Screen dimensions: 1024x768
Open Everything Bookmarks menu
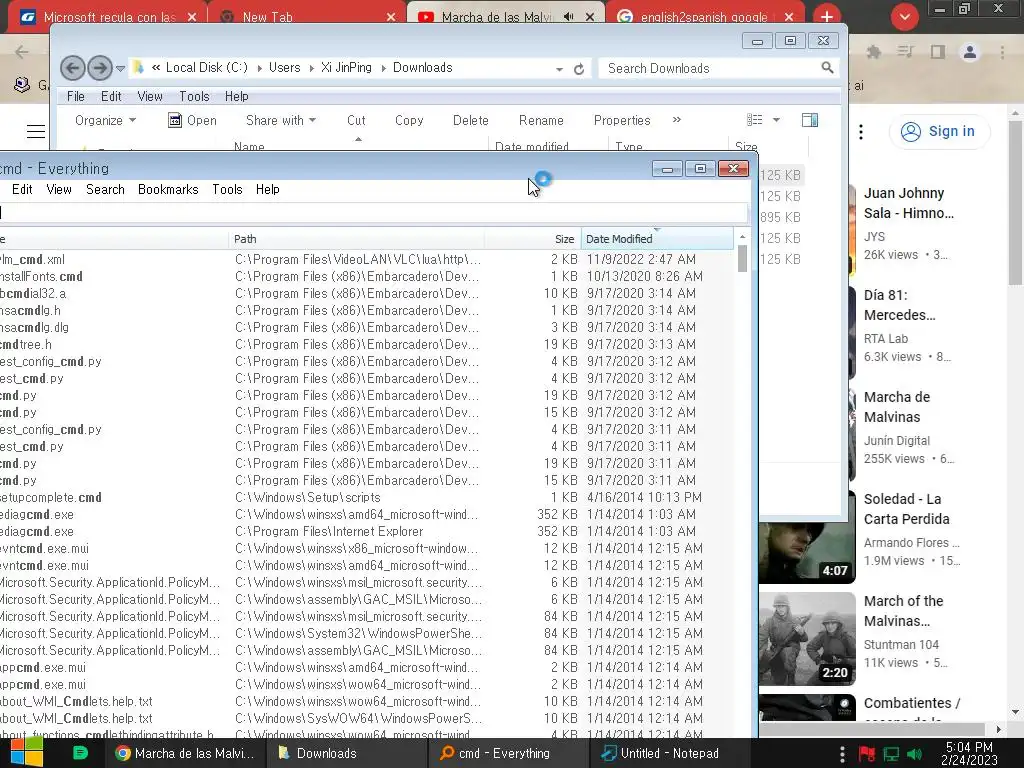168,189
